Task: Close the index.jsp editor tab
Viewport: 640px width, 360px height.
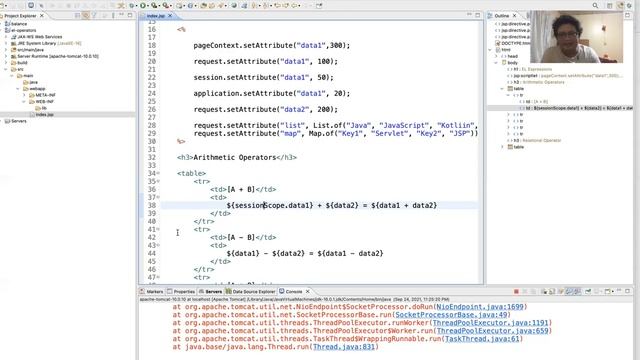Action: click(170, 16)
